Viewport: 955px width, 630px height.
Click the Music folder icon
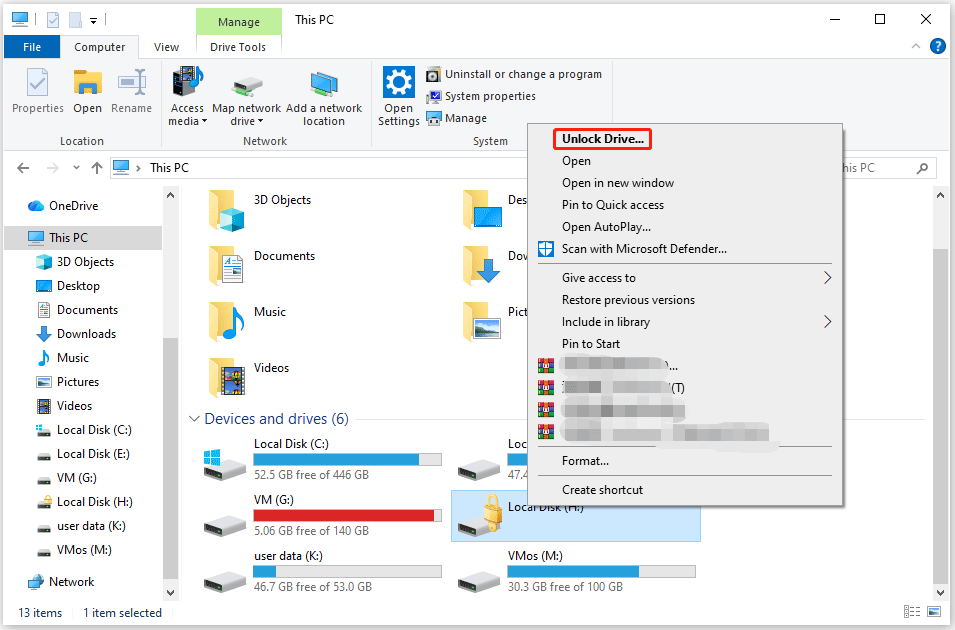point(227,322)
